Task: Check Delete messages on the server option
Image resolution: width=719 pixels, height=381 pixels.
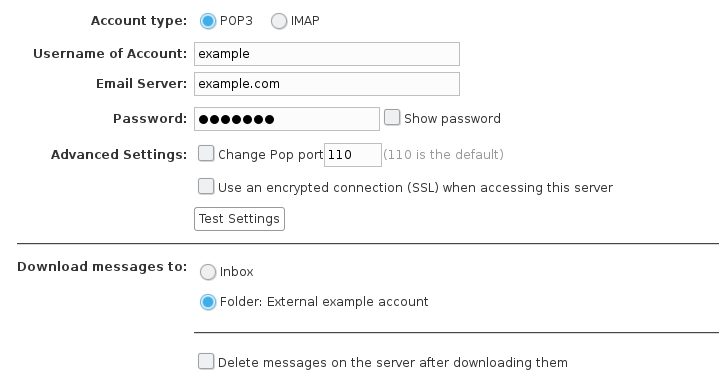Action: tap(206, 361)
